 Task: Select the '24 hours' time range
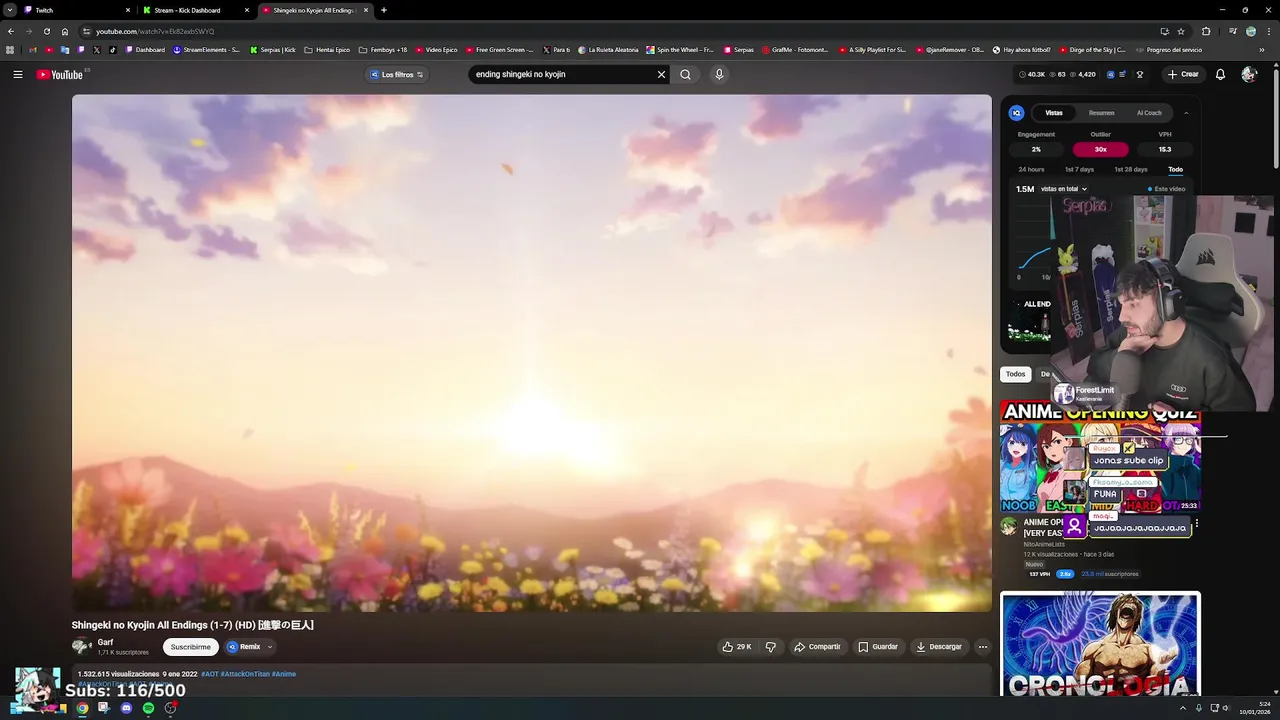(x=1031, y=170)
